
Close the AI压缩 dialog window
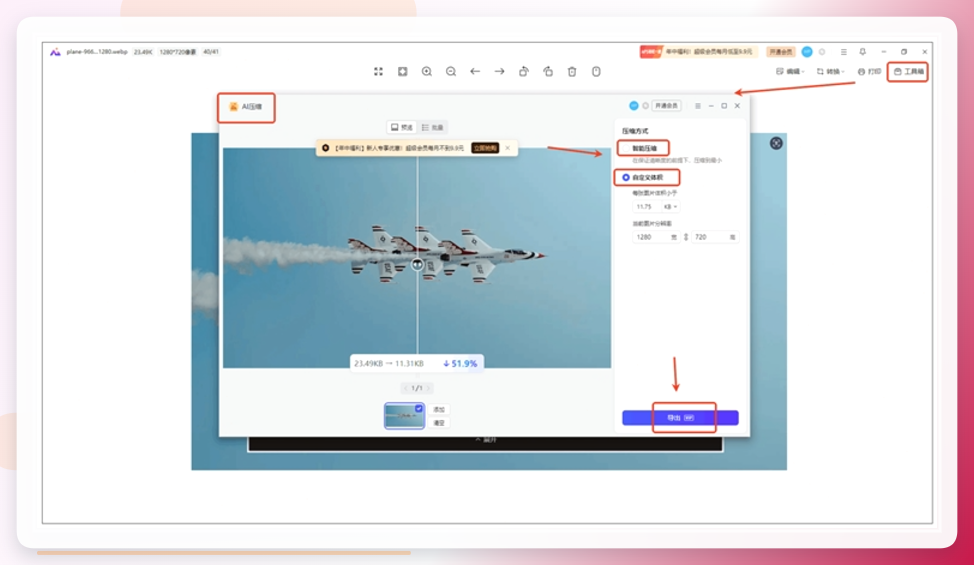point(737,106)
